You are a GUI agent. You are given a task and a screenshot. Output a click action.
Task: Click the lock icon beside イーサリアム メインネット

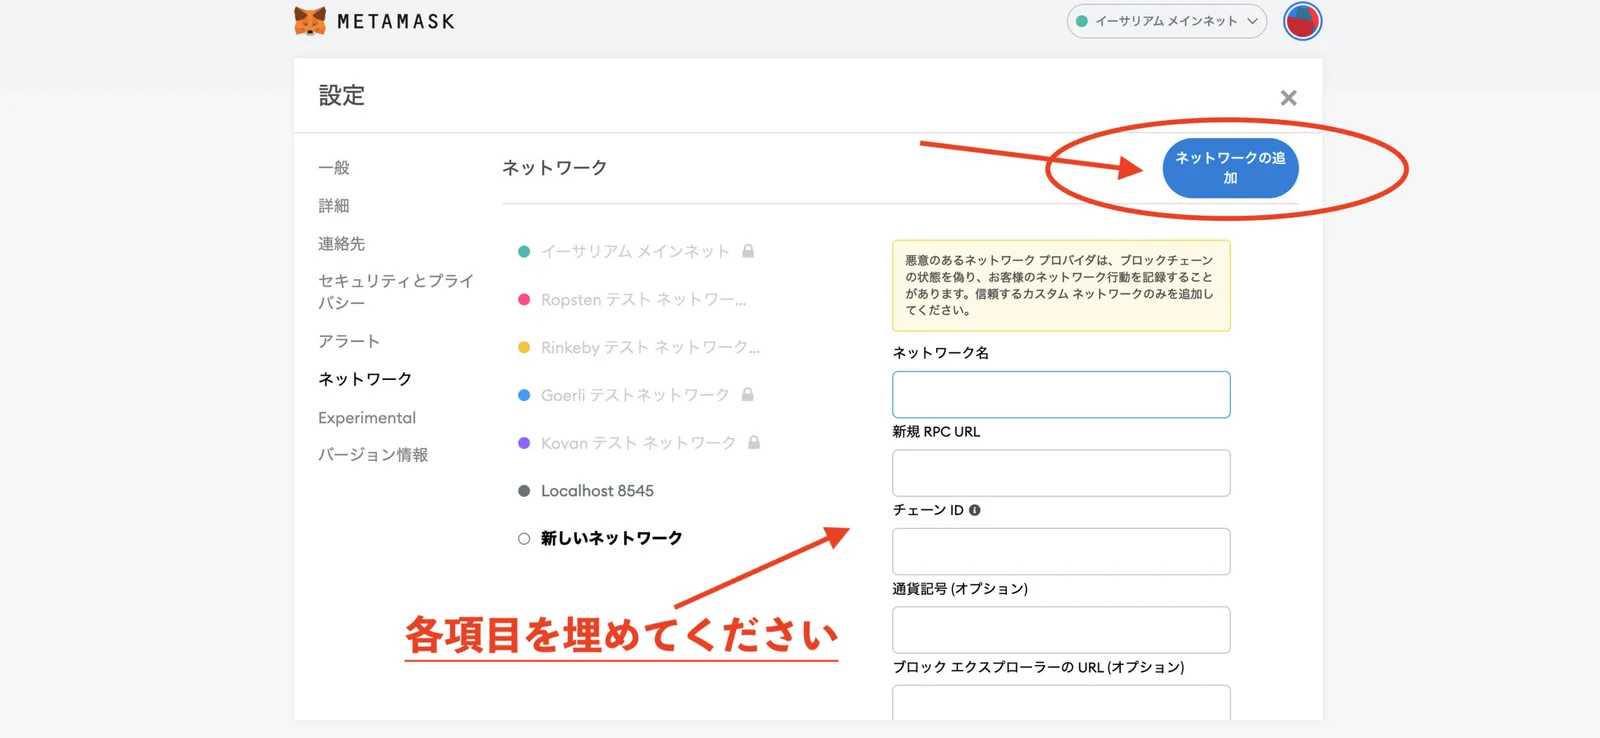pos(748,251)
